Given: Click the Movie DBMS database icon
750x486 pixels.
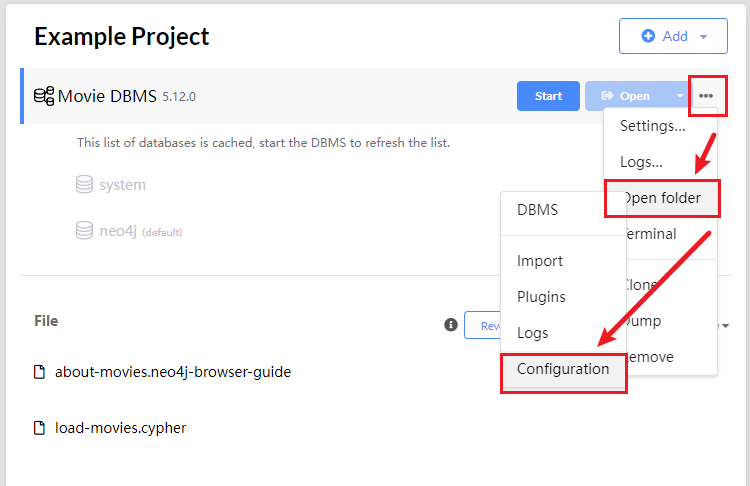Looking at the screenshot, I should point(44,96).
